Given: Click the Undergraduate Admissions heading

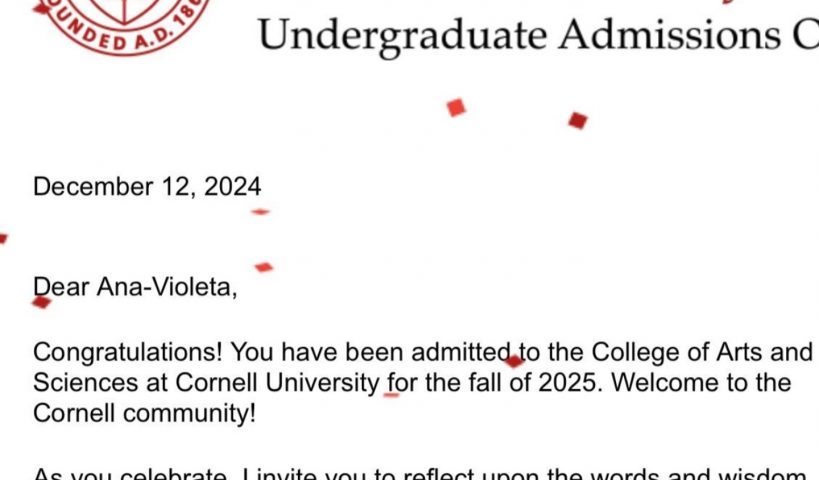Looking at the screenshot, I should pos(538,36).
